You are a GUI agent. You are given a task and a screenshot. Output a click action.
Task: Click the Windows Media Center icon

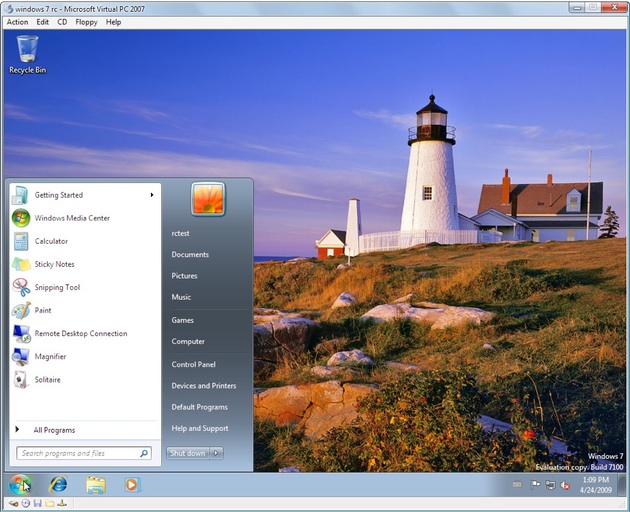pos(20,218)
